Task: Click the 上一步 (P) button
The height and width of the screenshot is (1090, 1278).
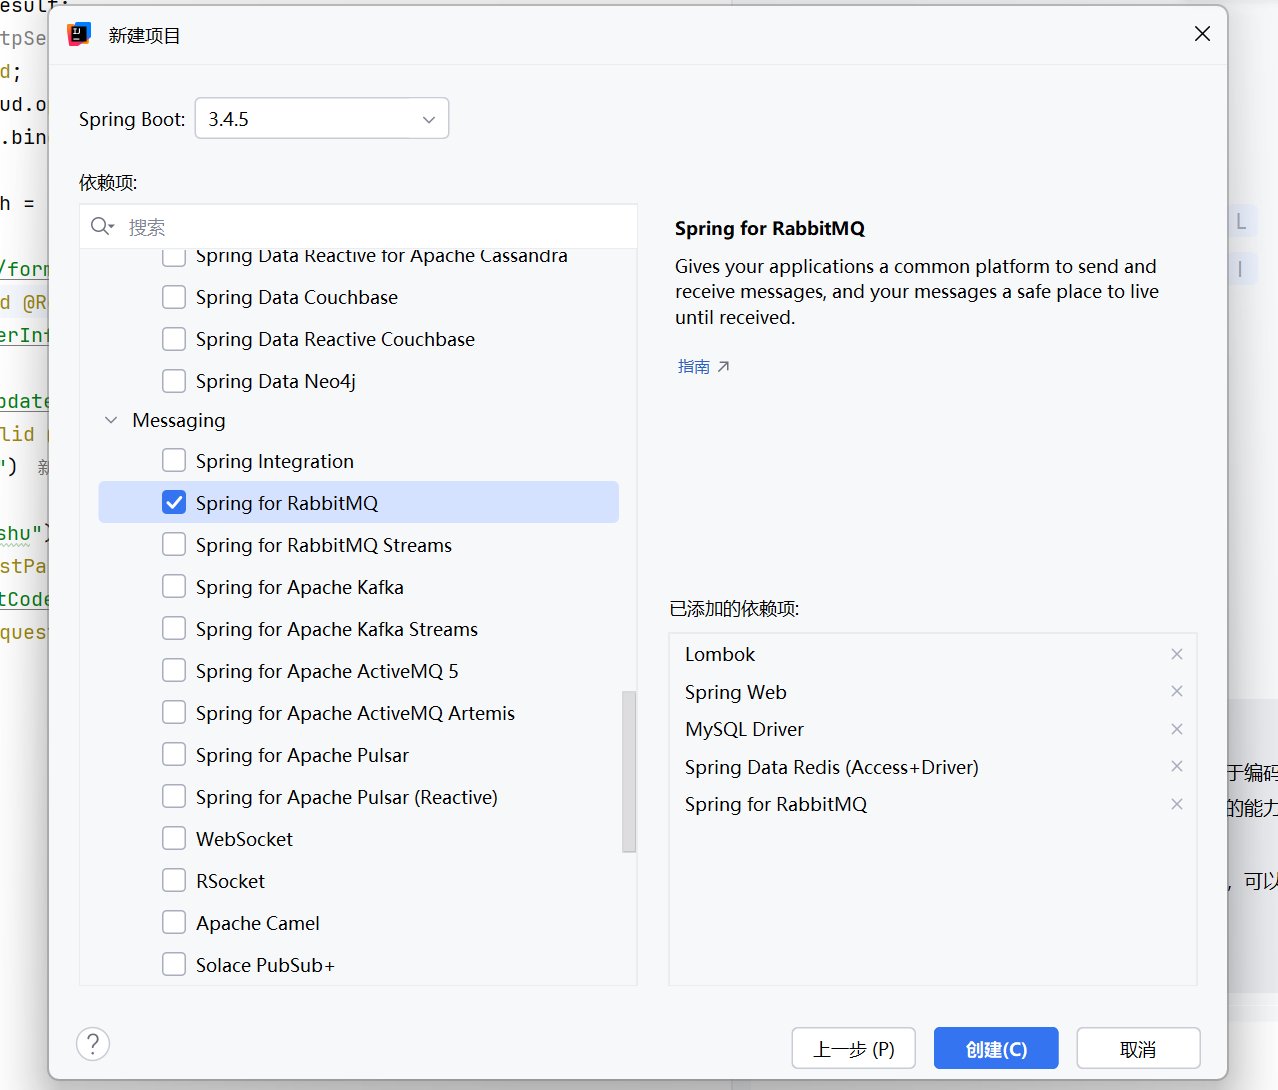Action: click(854, 1049)
